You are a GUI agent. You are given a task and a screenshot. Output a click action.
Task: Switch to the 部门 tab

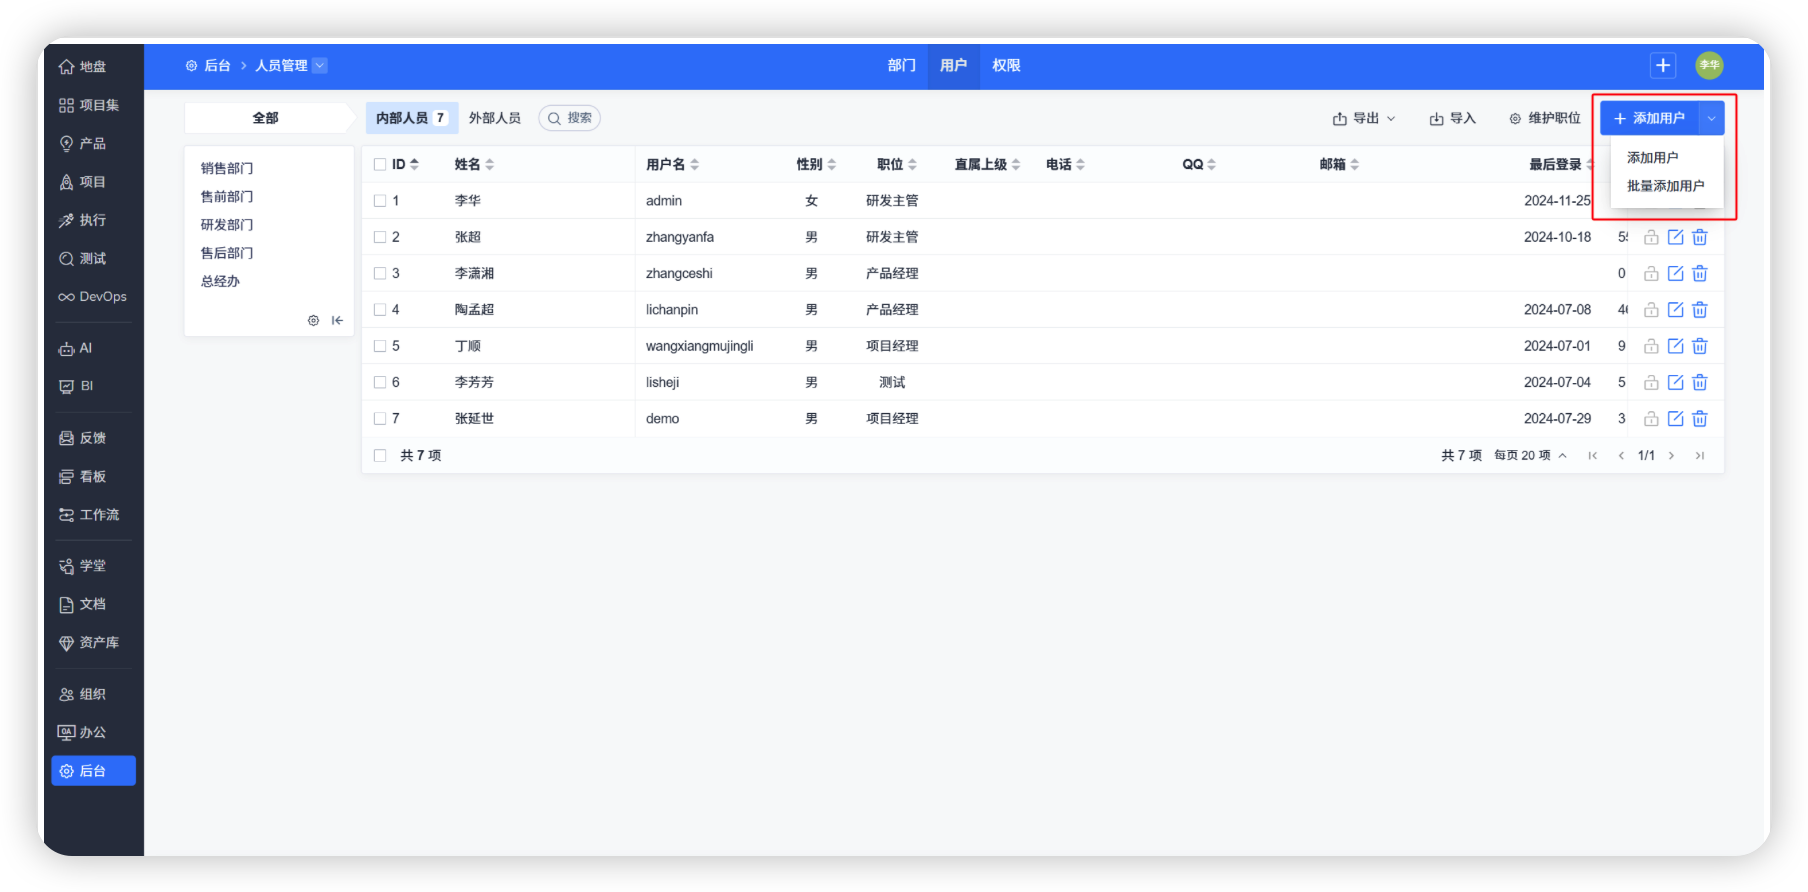tap(902, 65)
